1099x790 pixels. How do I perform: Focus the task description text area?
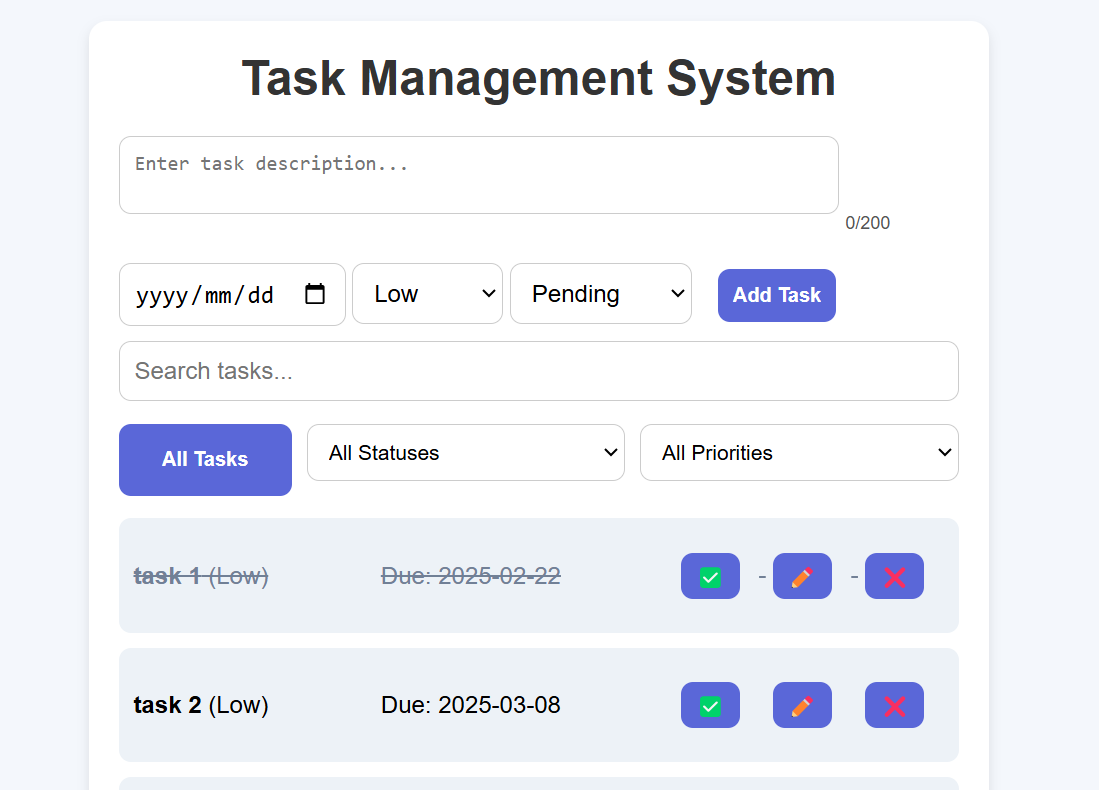click(x=479, y=175)
